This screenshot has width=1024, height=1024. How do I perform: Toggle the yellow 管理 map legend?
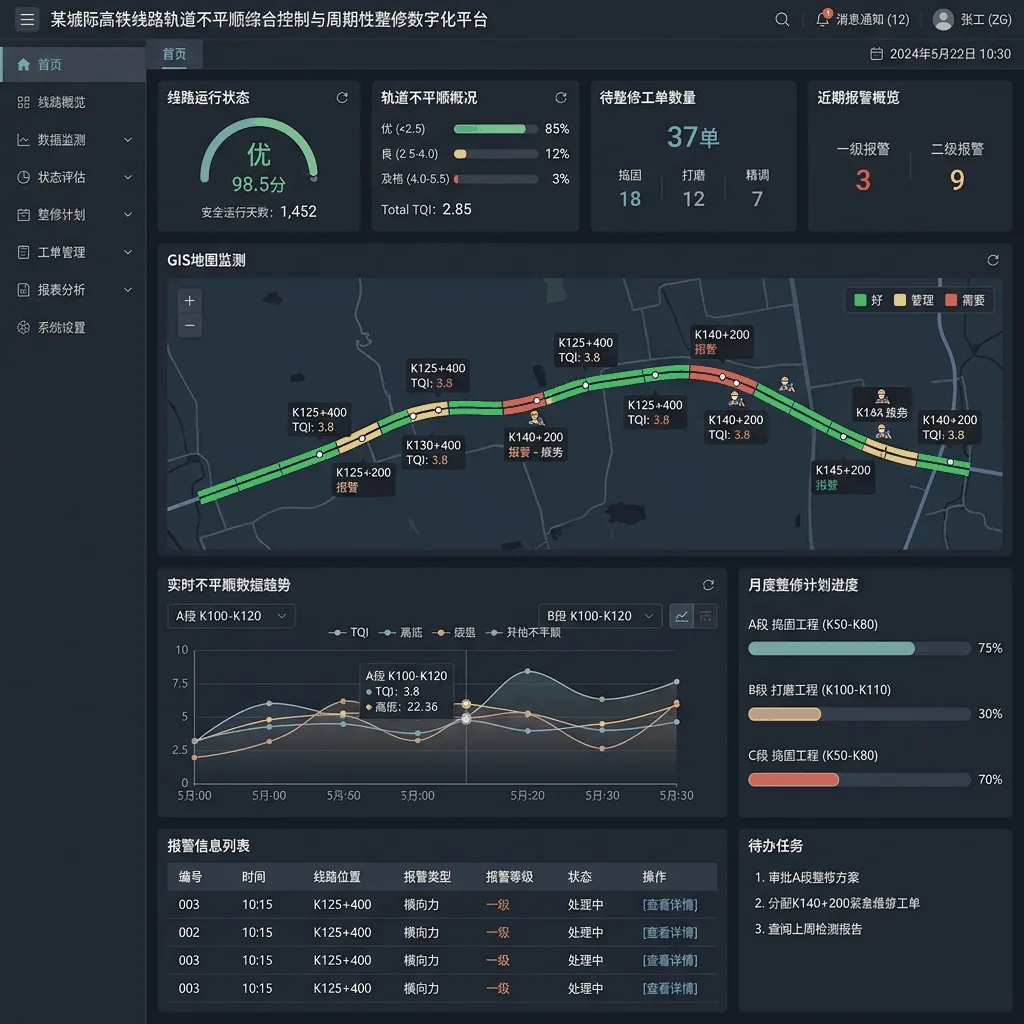pyautogui.click(x=914, y=300)
